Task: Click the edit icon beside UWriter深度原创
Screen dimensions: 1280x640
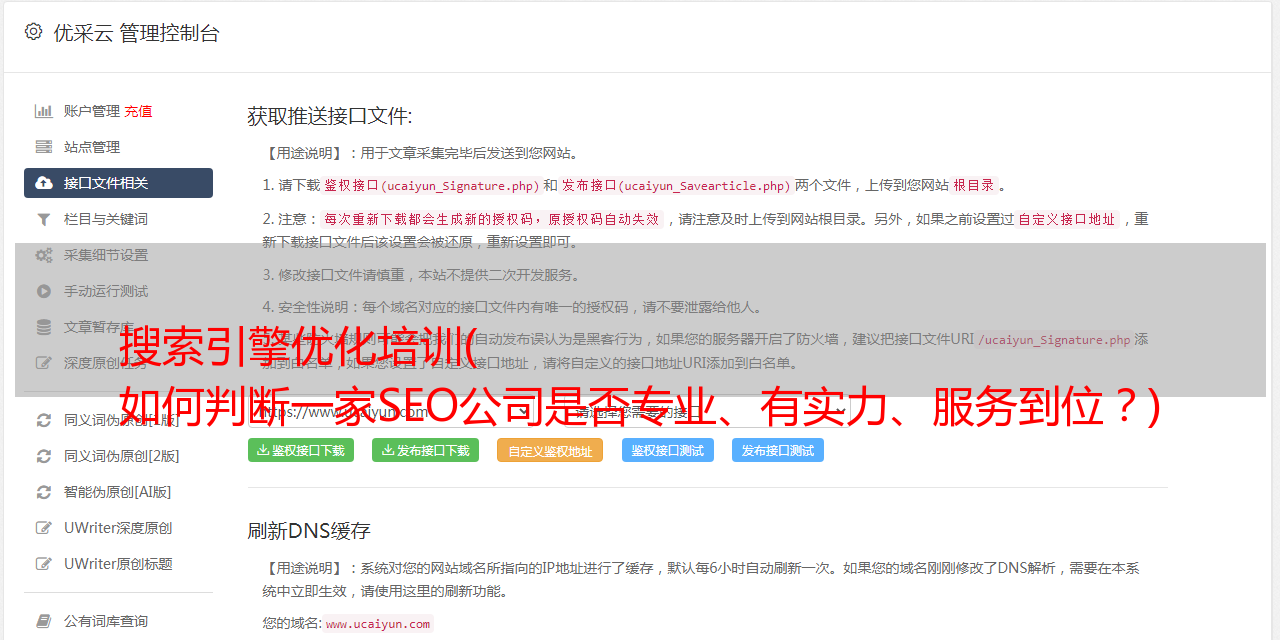Action: [44, 528]
